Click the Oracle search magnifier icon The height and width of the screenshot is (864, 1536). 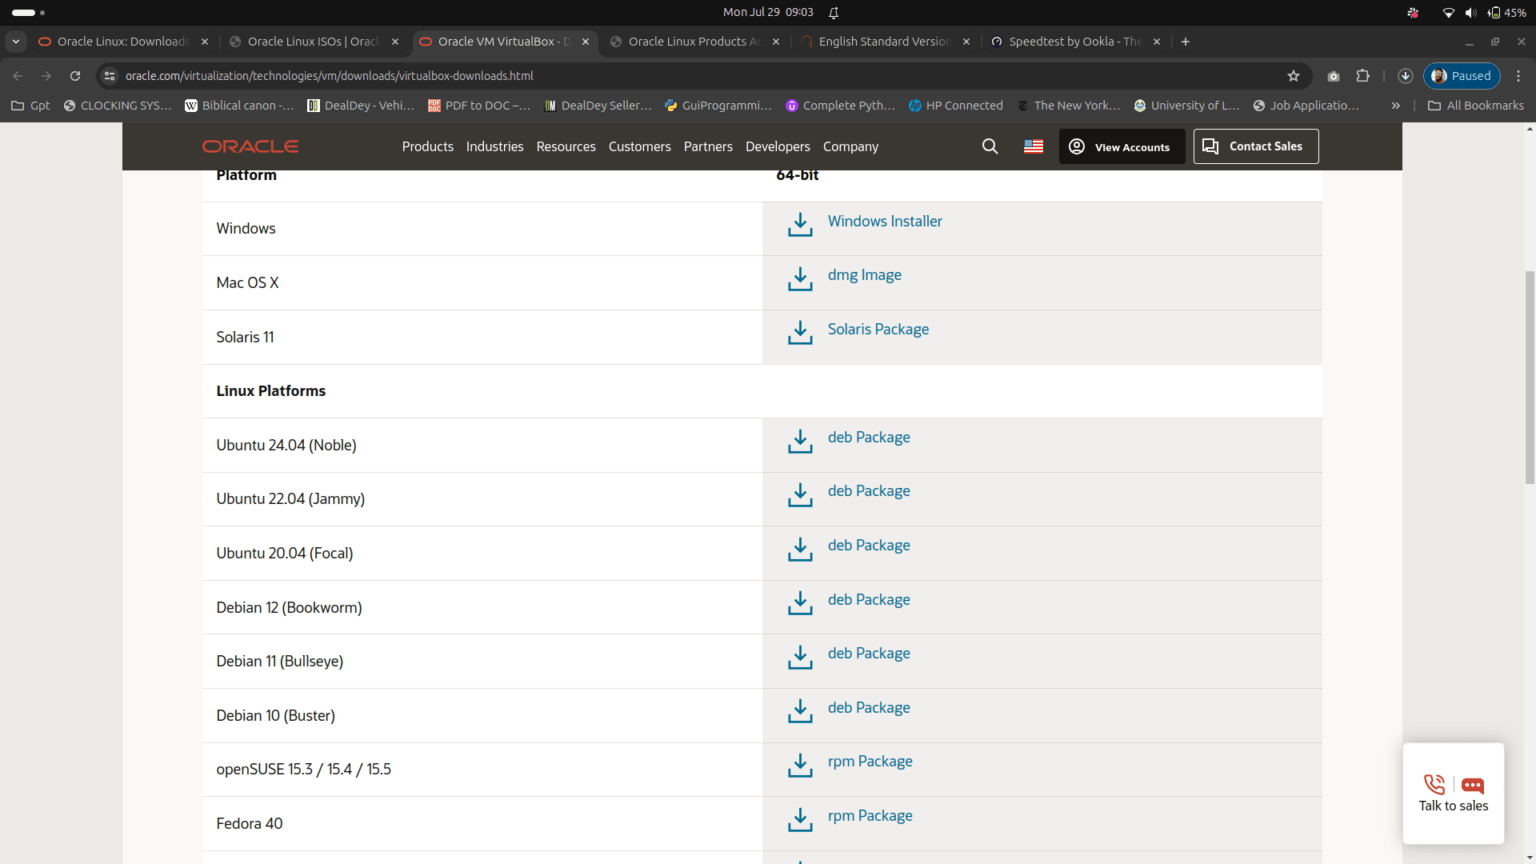pos(990,146)
